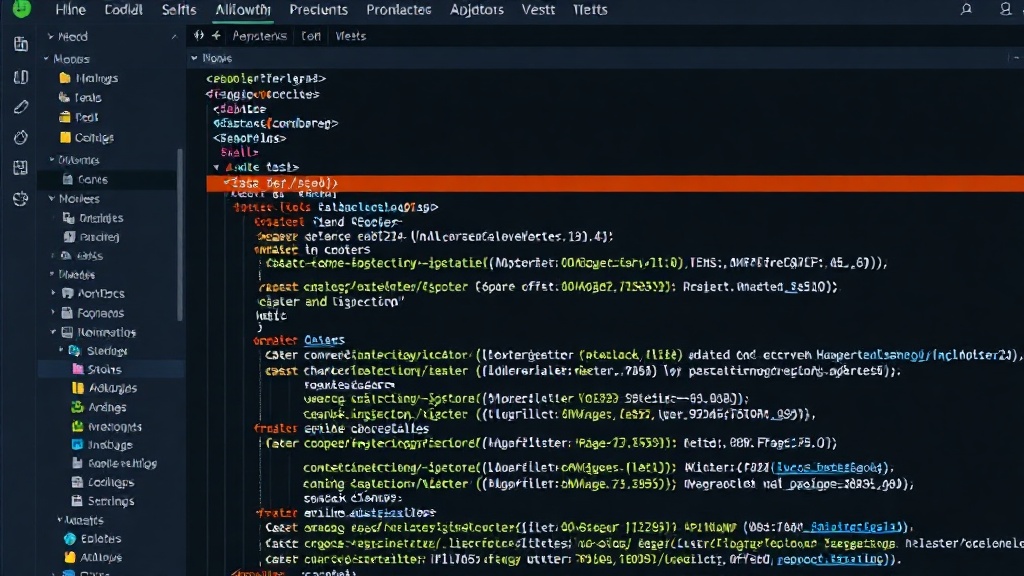
Task: Click the Aolarjdes yellow file icon
Action: [x=78, y=388]
